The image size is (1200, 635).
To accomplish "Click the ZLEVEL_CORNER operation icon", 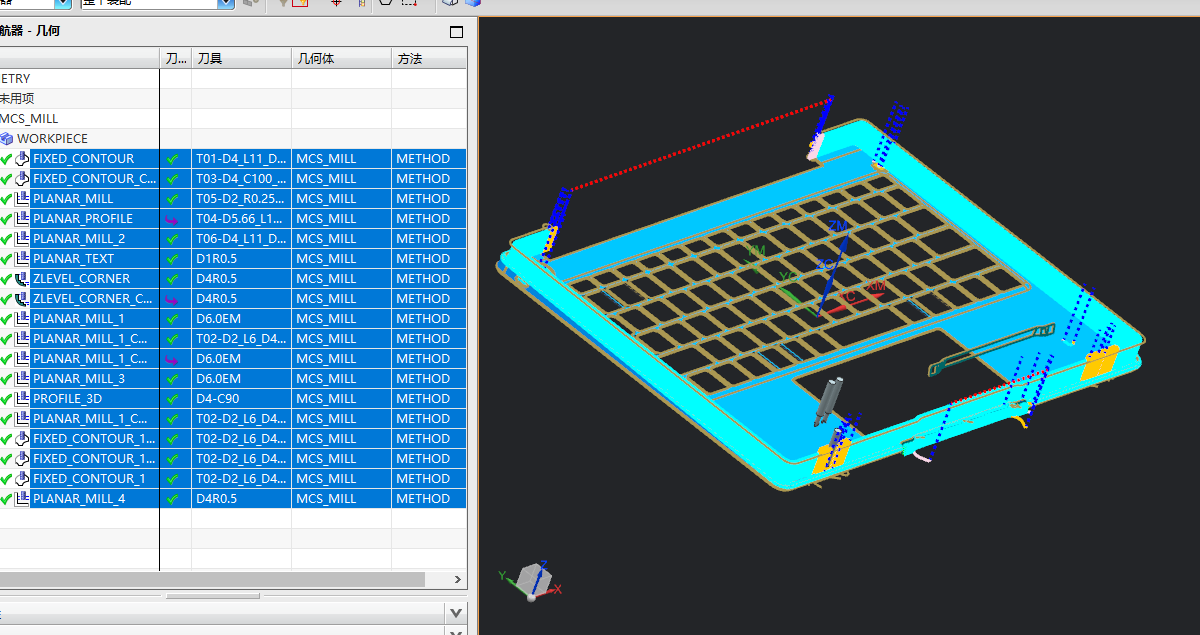I will [21, 279].
